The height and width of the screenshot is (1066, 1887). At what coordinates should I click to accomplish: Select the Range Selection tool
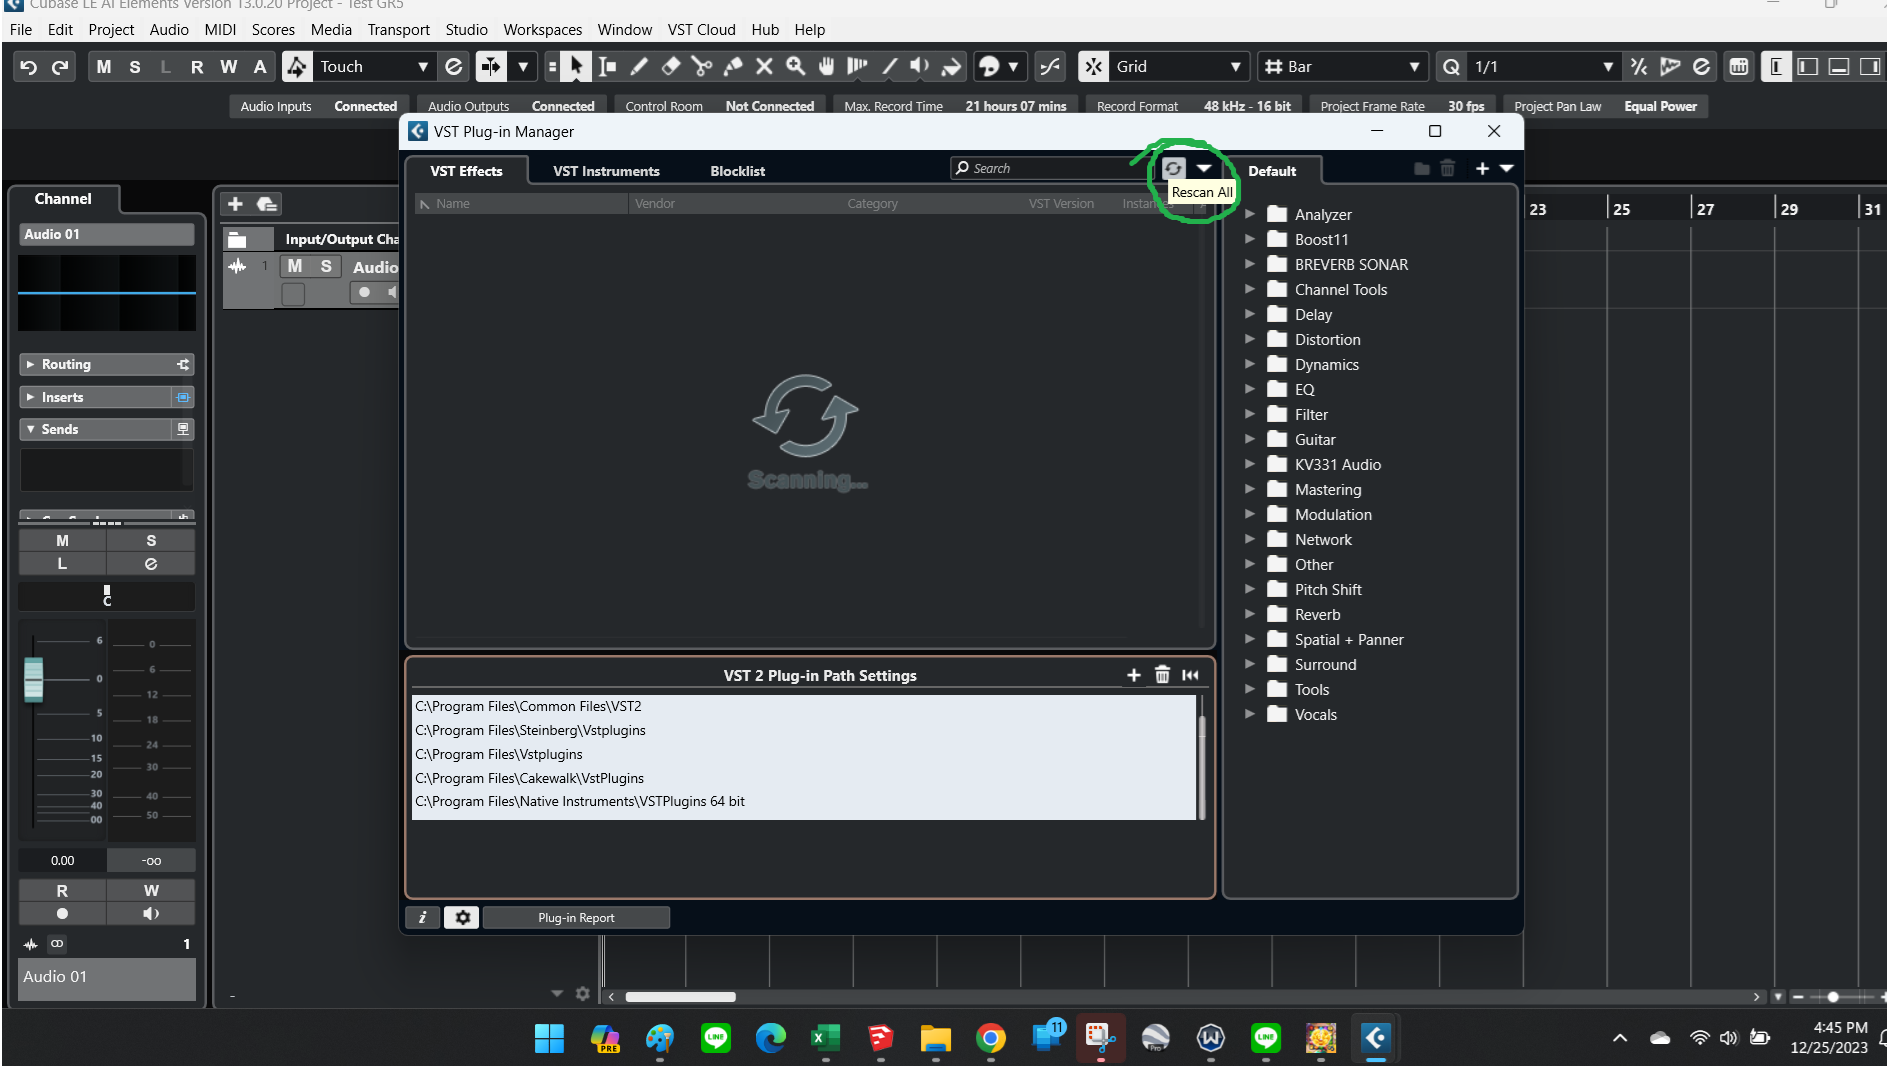click(607, 67)
